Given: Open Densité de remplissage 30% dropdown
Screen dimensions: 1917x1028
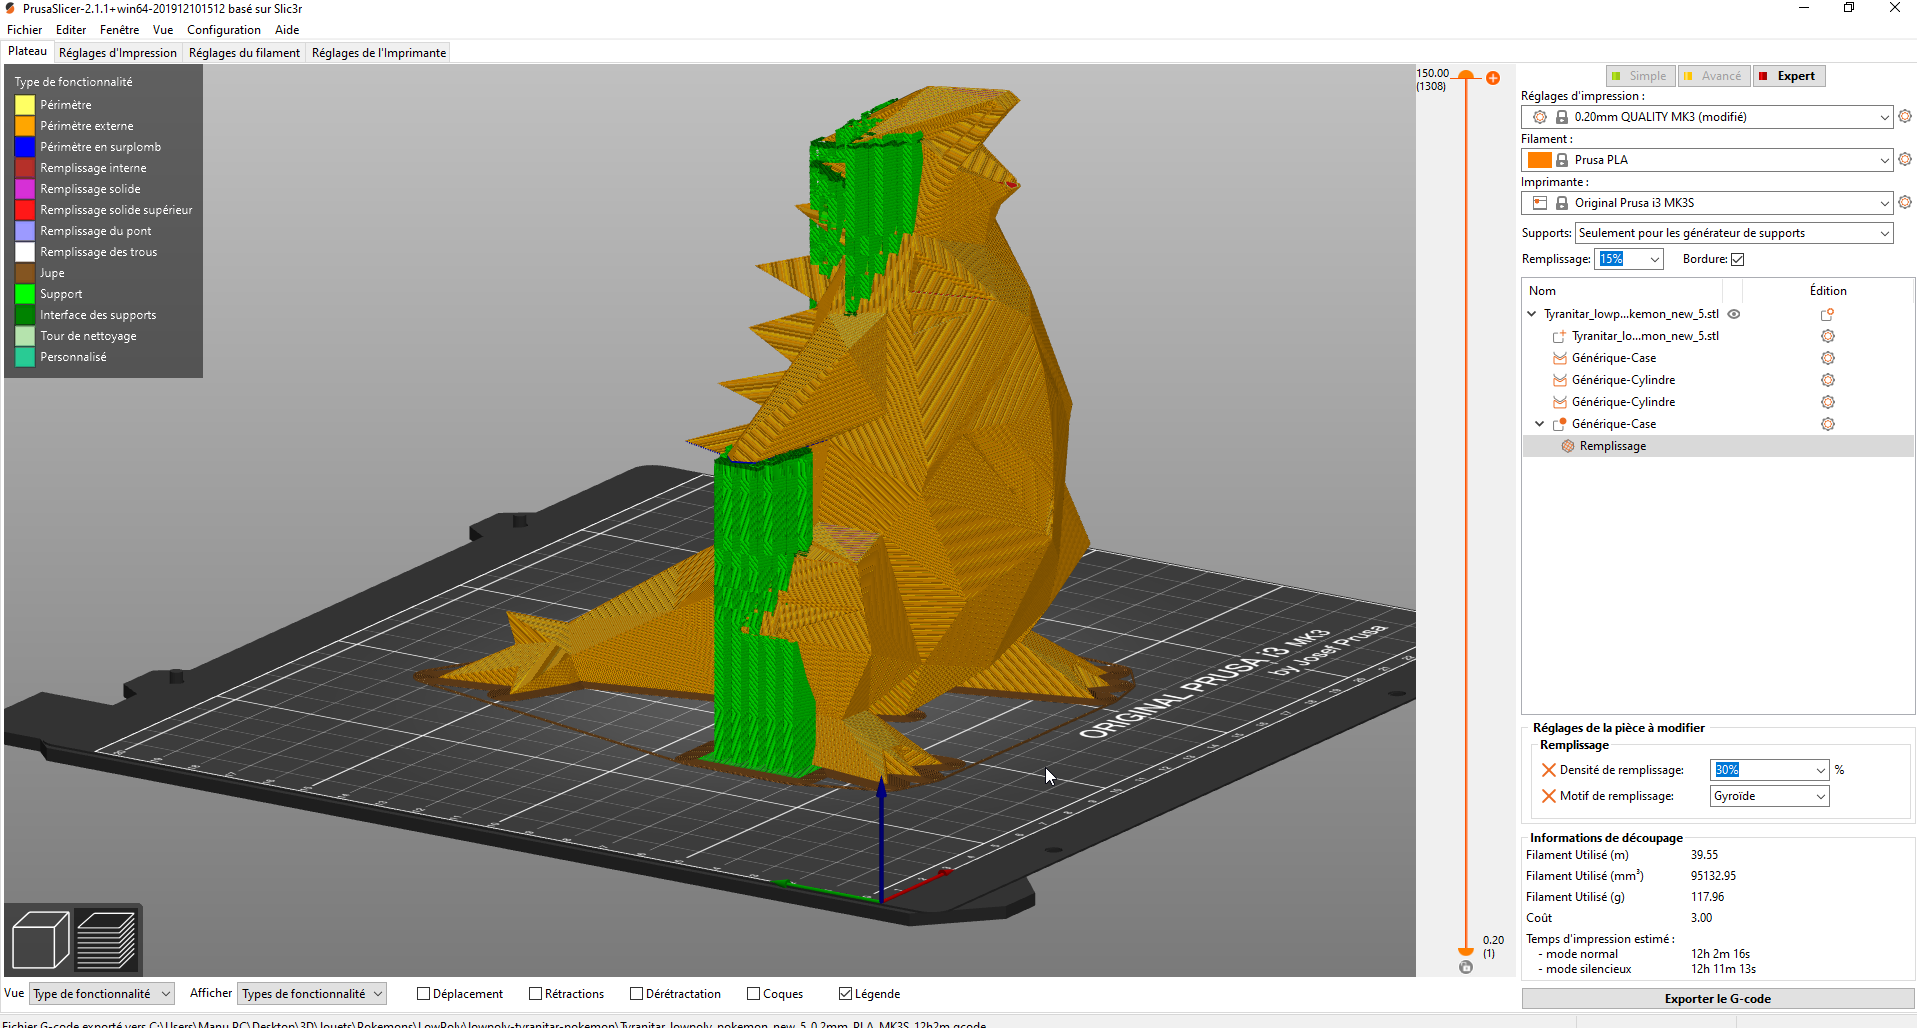Looking at the screenshot, I should click(1820, 770).
